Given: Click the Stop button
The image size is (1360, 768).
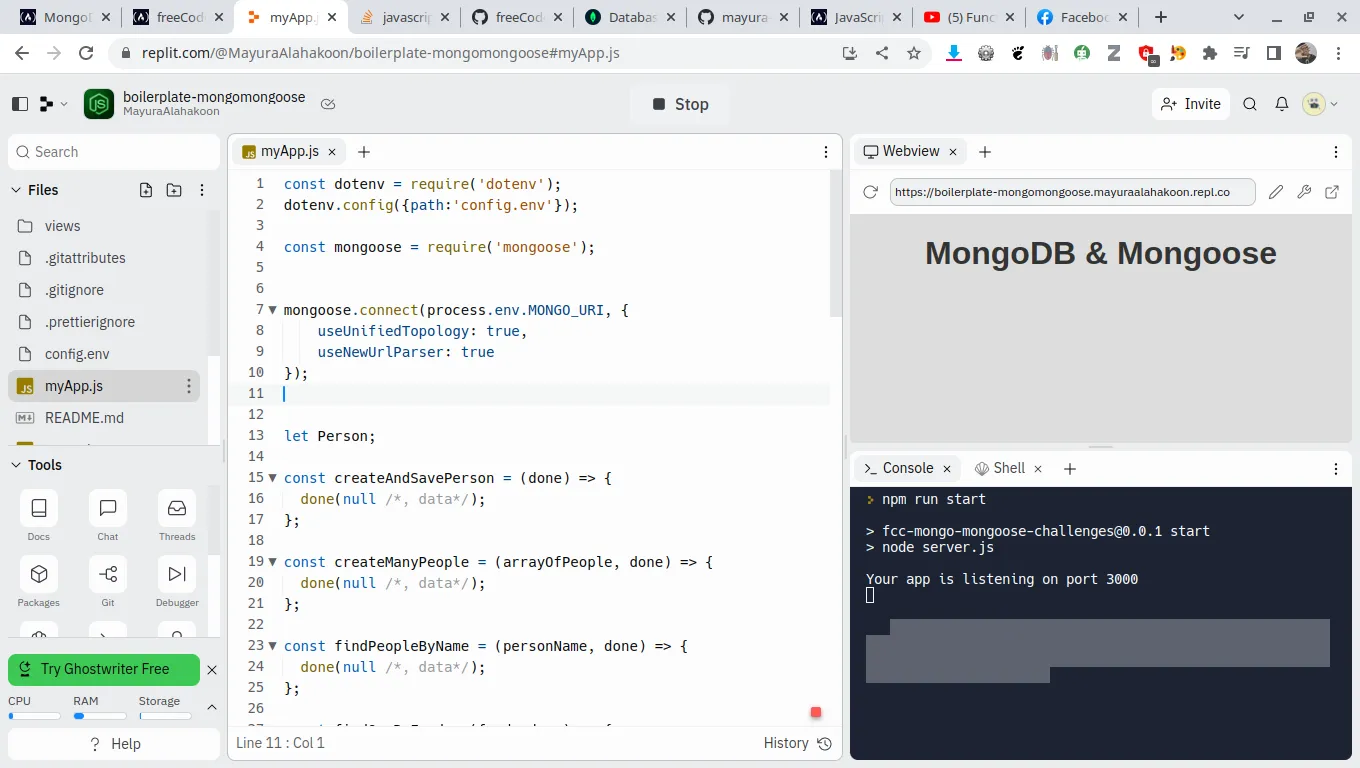Looking at the screenshot, I should point(680,104).
